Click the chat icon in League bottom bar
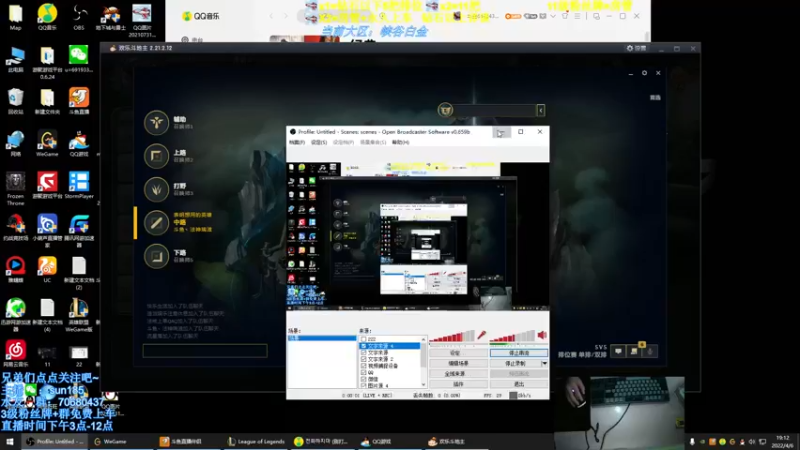 coord(618,351)
